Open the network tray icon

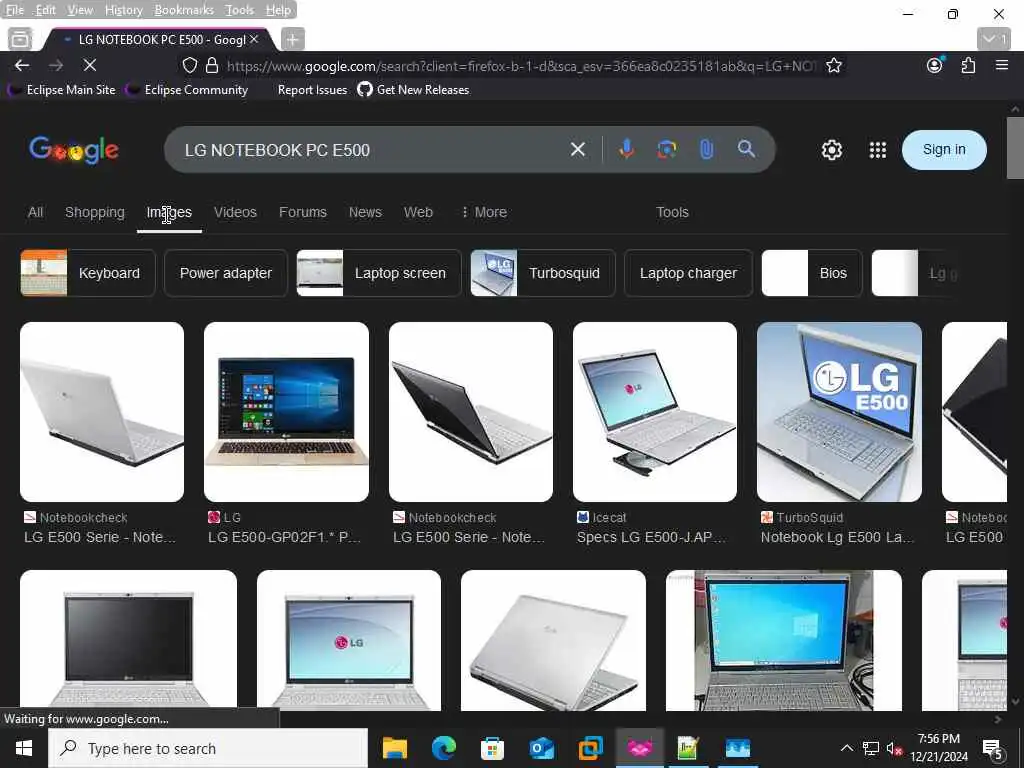(871, 748)
